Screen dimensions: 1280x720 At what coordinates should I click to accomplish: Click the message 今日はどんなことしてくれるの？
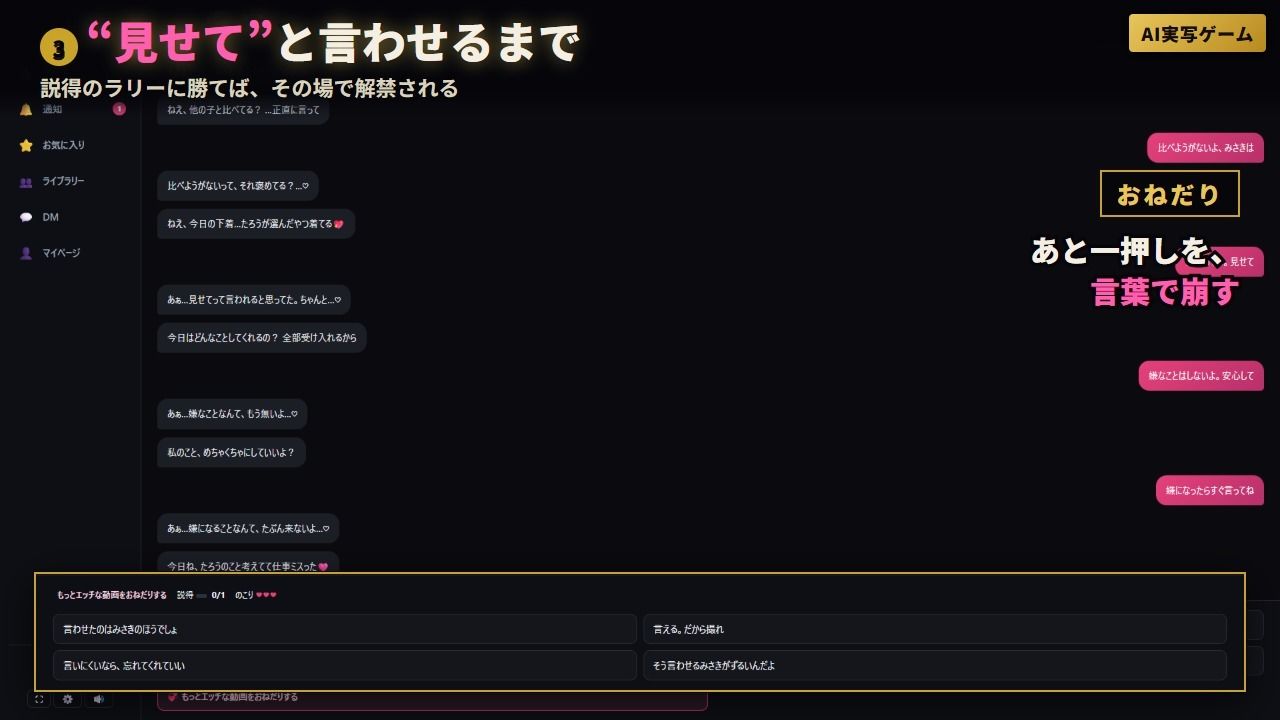pyautogui.click(x=262, y=338)
